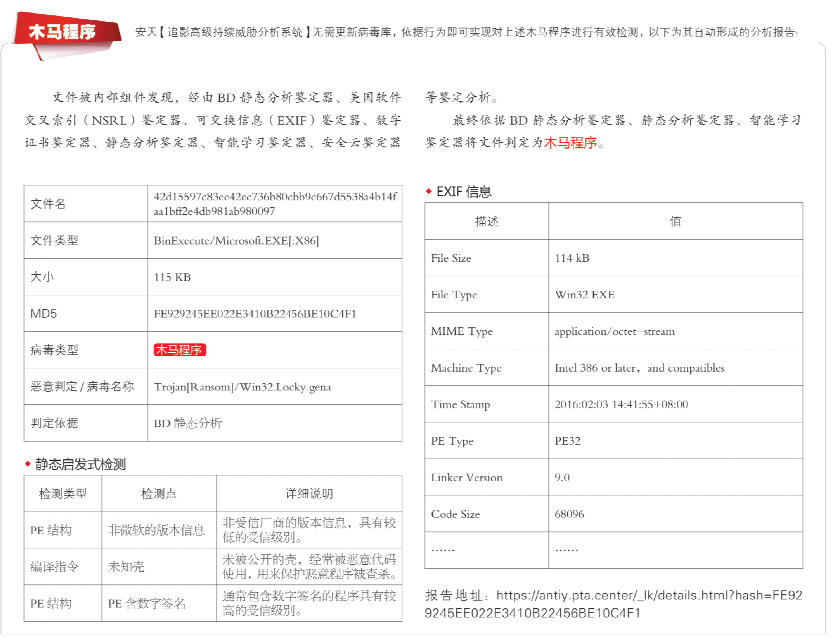Click PE 结构 in the PE 含数字签名 row
836x639 pixels.
51,603
